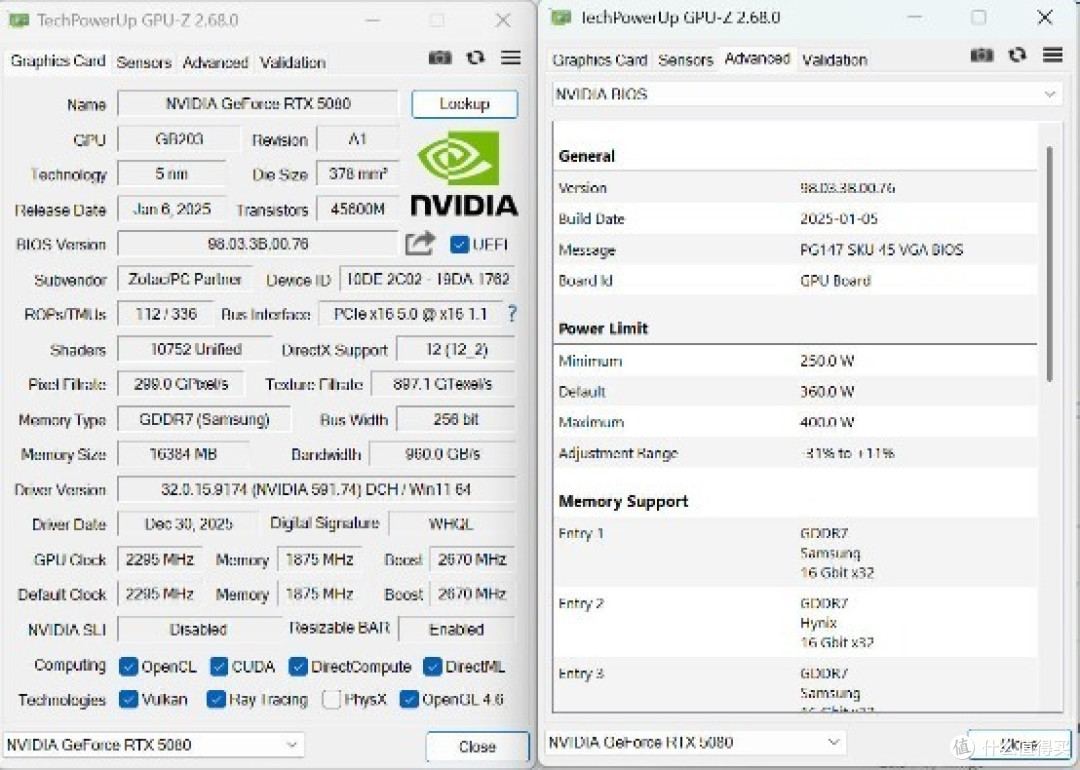
Task: Click the Subvendor field
Action: click(x=184, y=279)
